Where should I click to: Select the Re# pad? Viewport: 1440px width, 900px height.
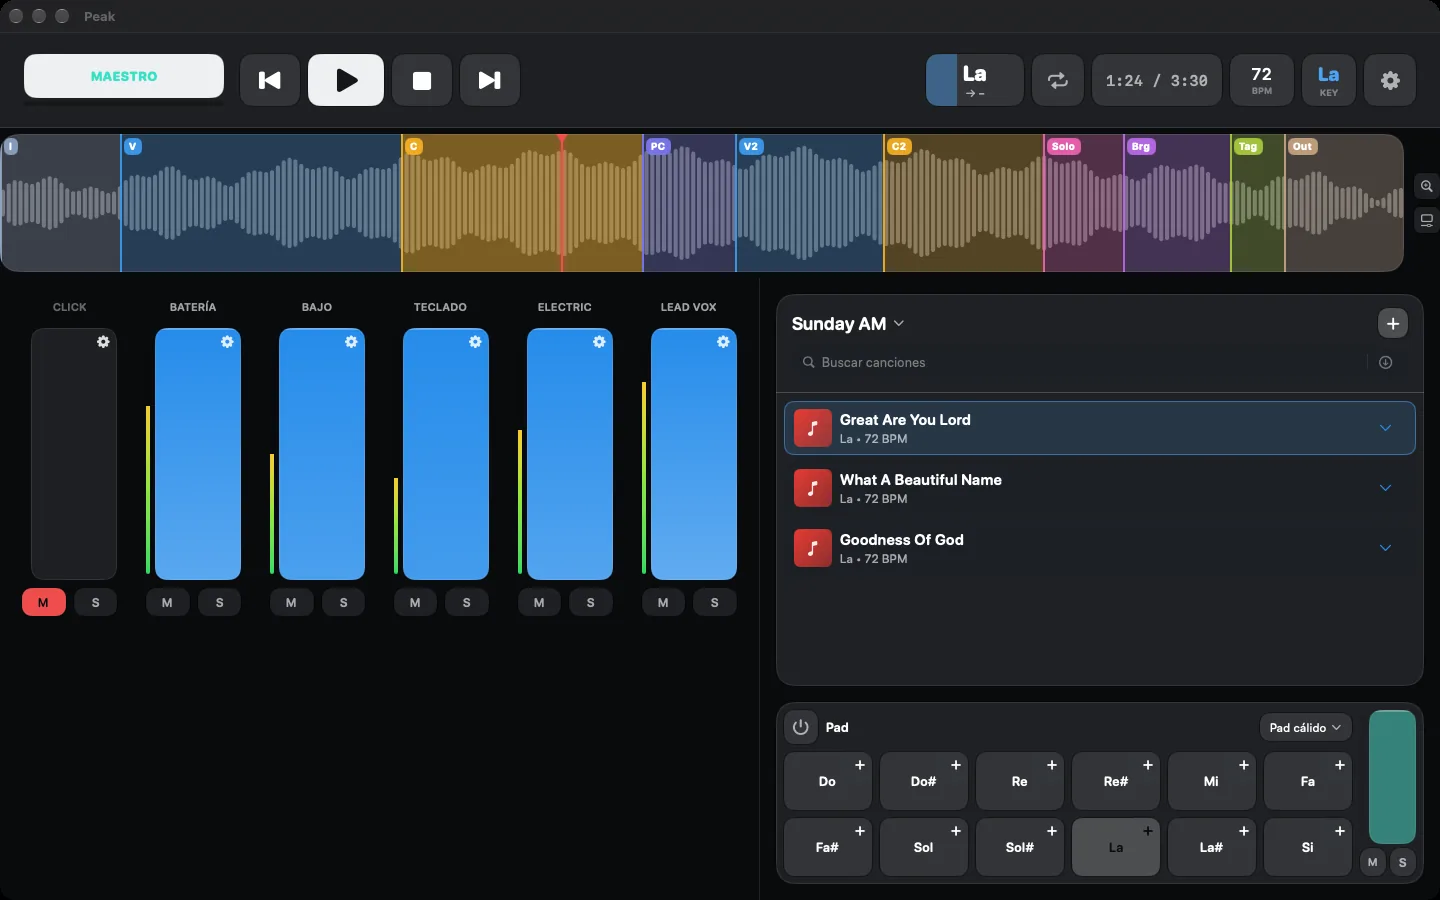(x=1116, y=781)
